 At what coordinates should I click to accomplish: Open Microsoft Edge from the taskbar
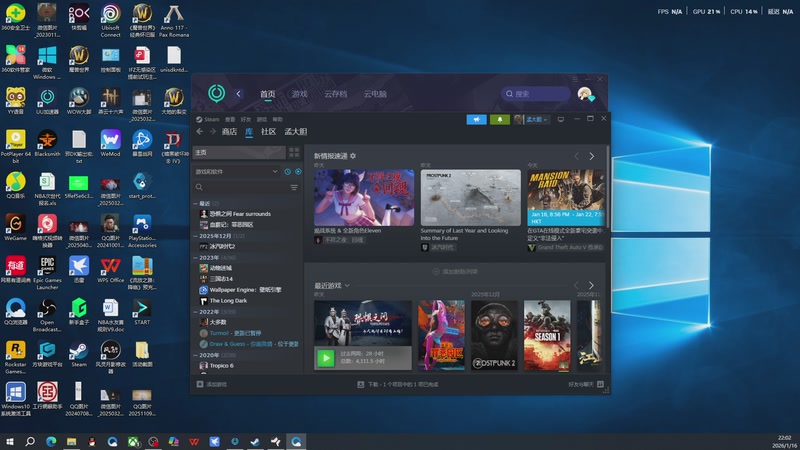[x=51, y=442]
